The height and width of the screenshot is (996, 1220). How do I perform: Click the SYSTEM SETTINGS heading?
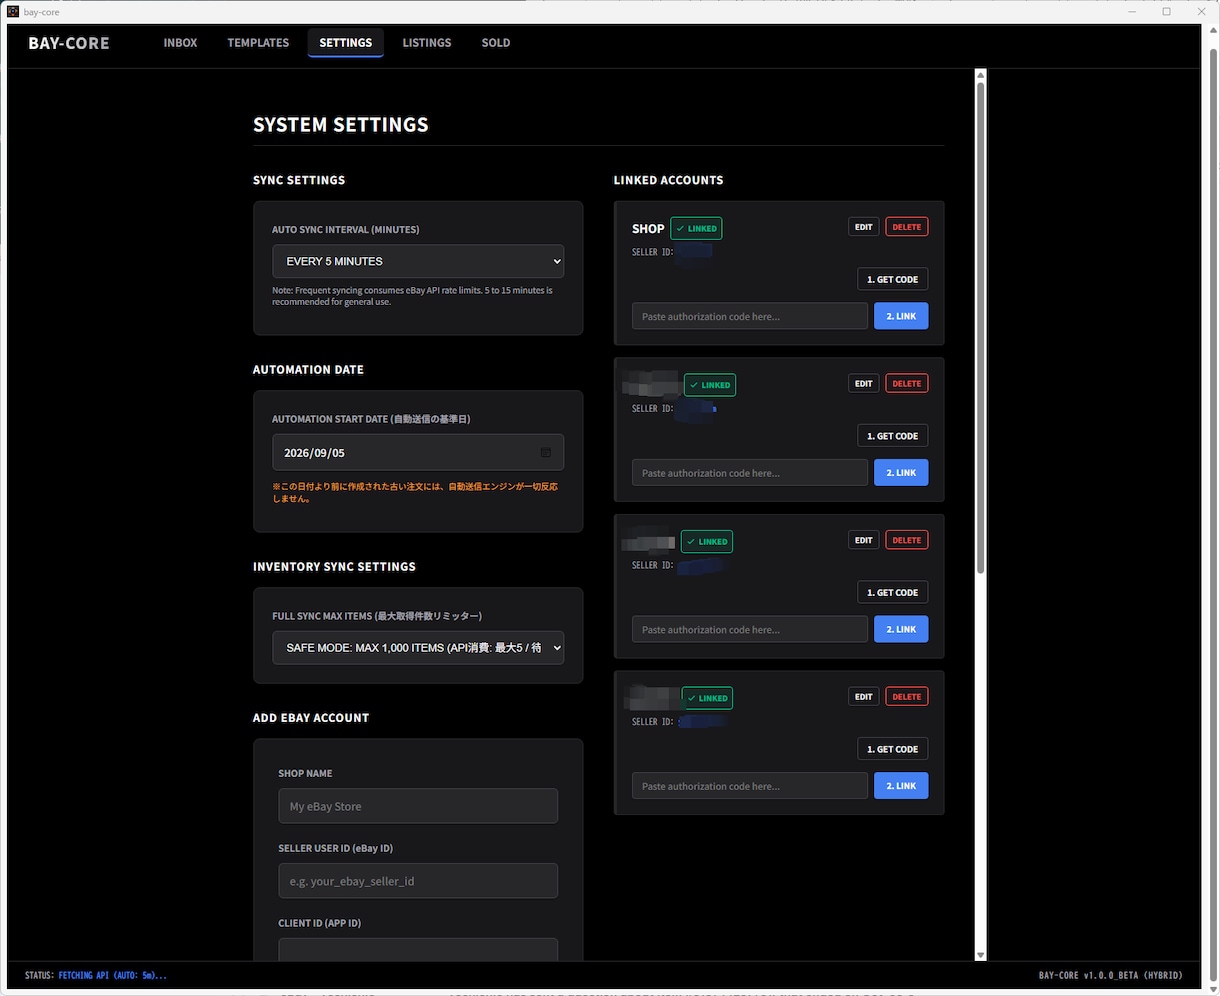341,125
